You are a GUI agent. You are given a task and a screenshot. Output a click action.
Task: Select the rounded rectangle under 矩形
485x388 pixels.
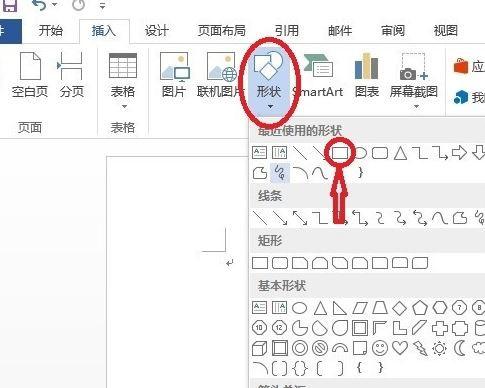click(280, 263)
